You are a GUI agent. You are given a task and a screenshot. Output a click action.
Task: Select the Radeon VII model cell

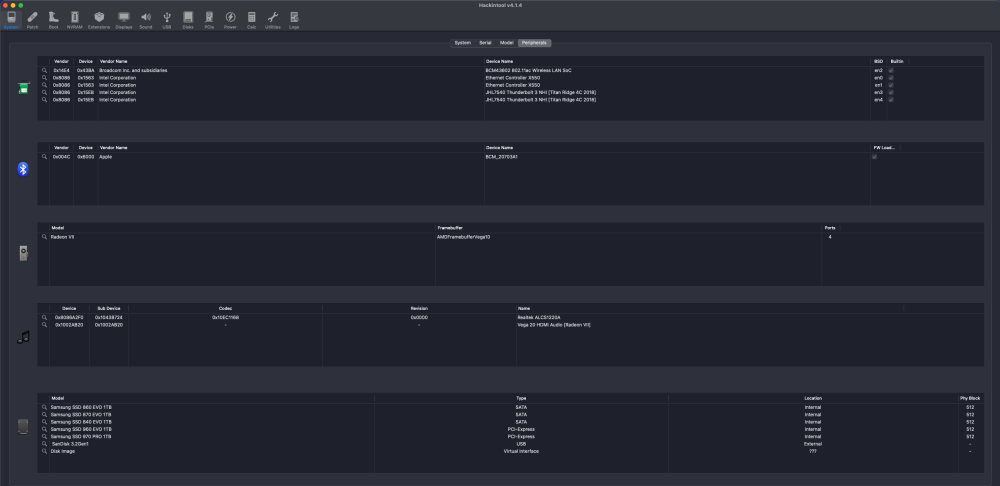click(62, 237)
